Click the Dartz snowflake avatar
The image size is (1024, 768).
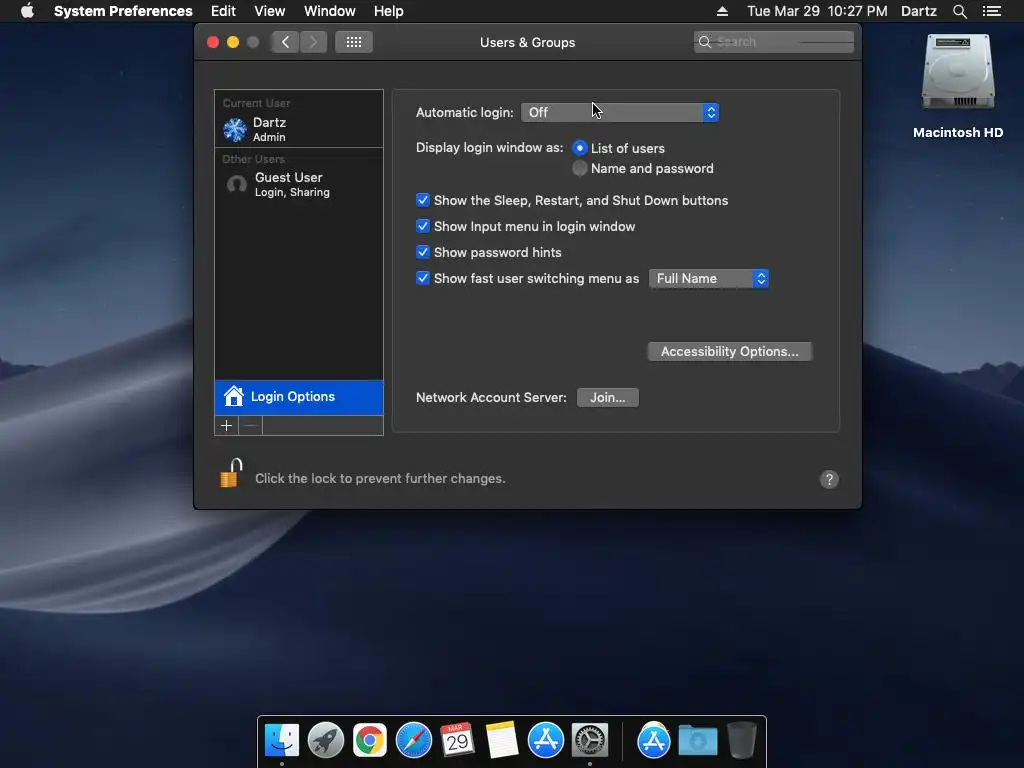235,129
